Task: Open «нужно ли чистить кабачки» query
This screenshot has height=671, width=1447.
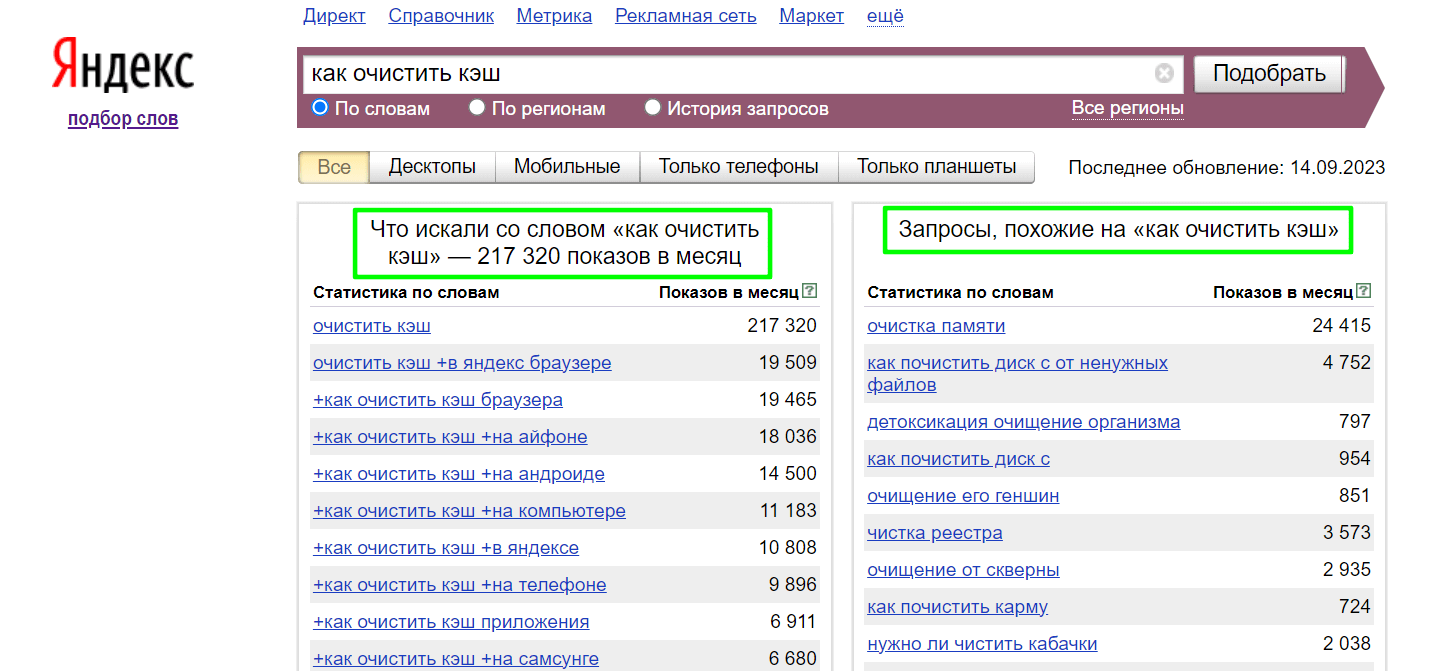Action: click(x=982, y=644)
